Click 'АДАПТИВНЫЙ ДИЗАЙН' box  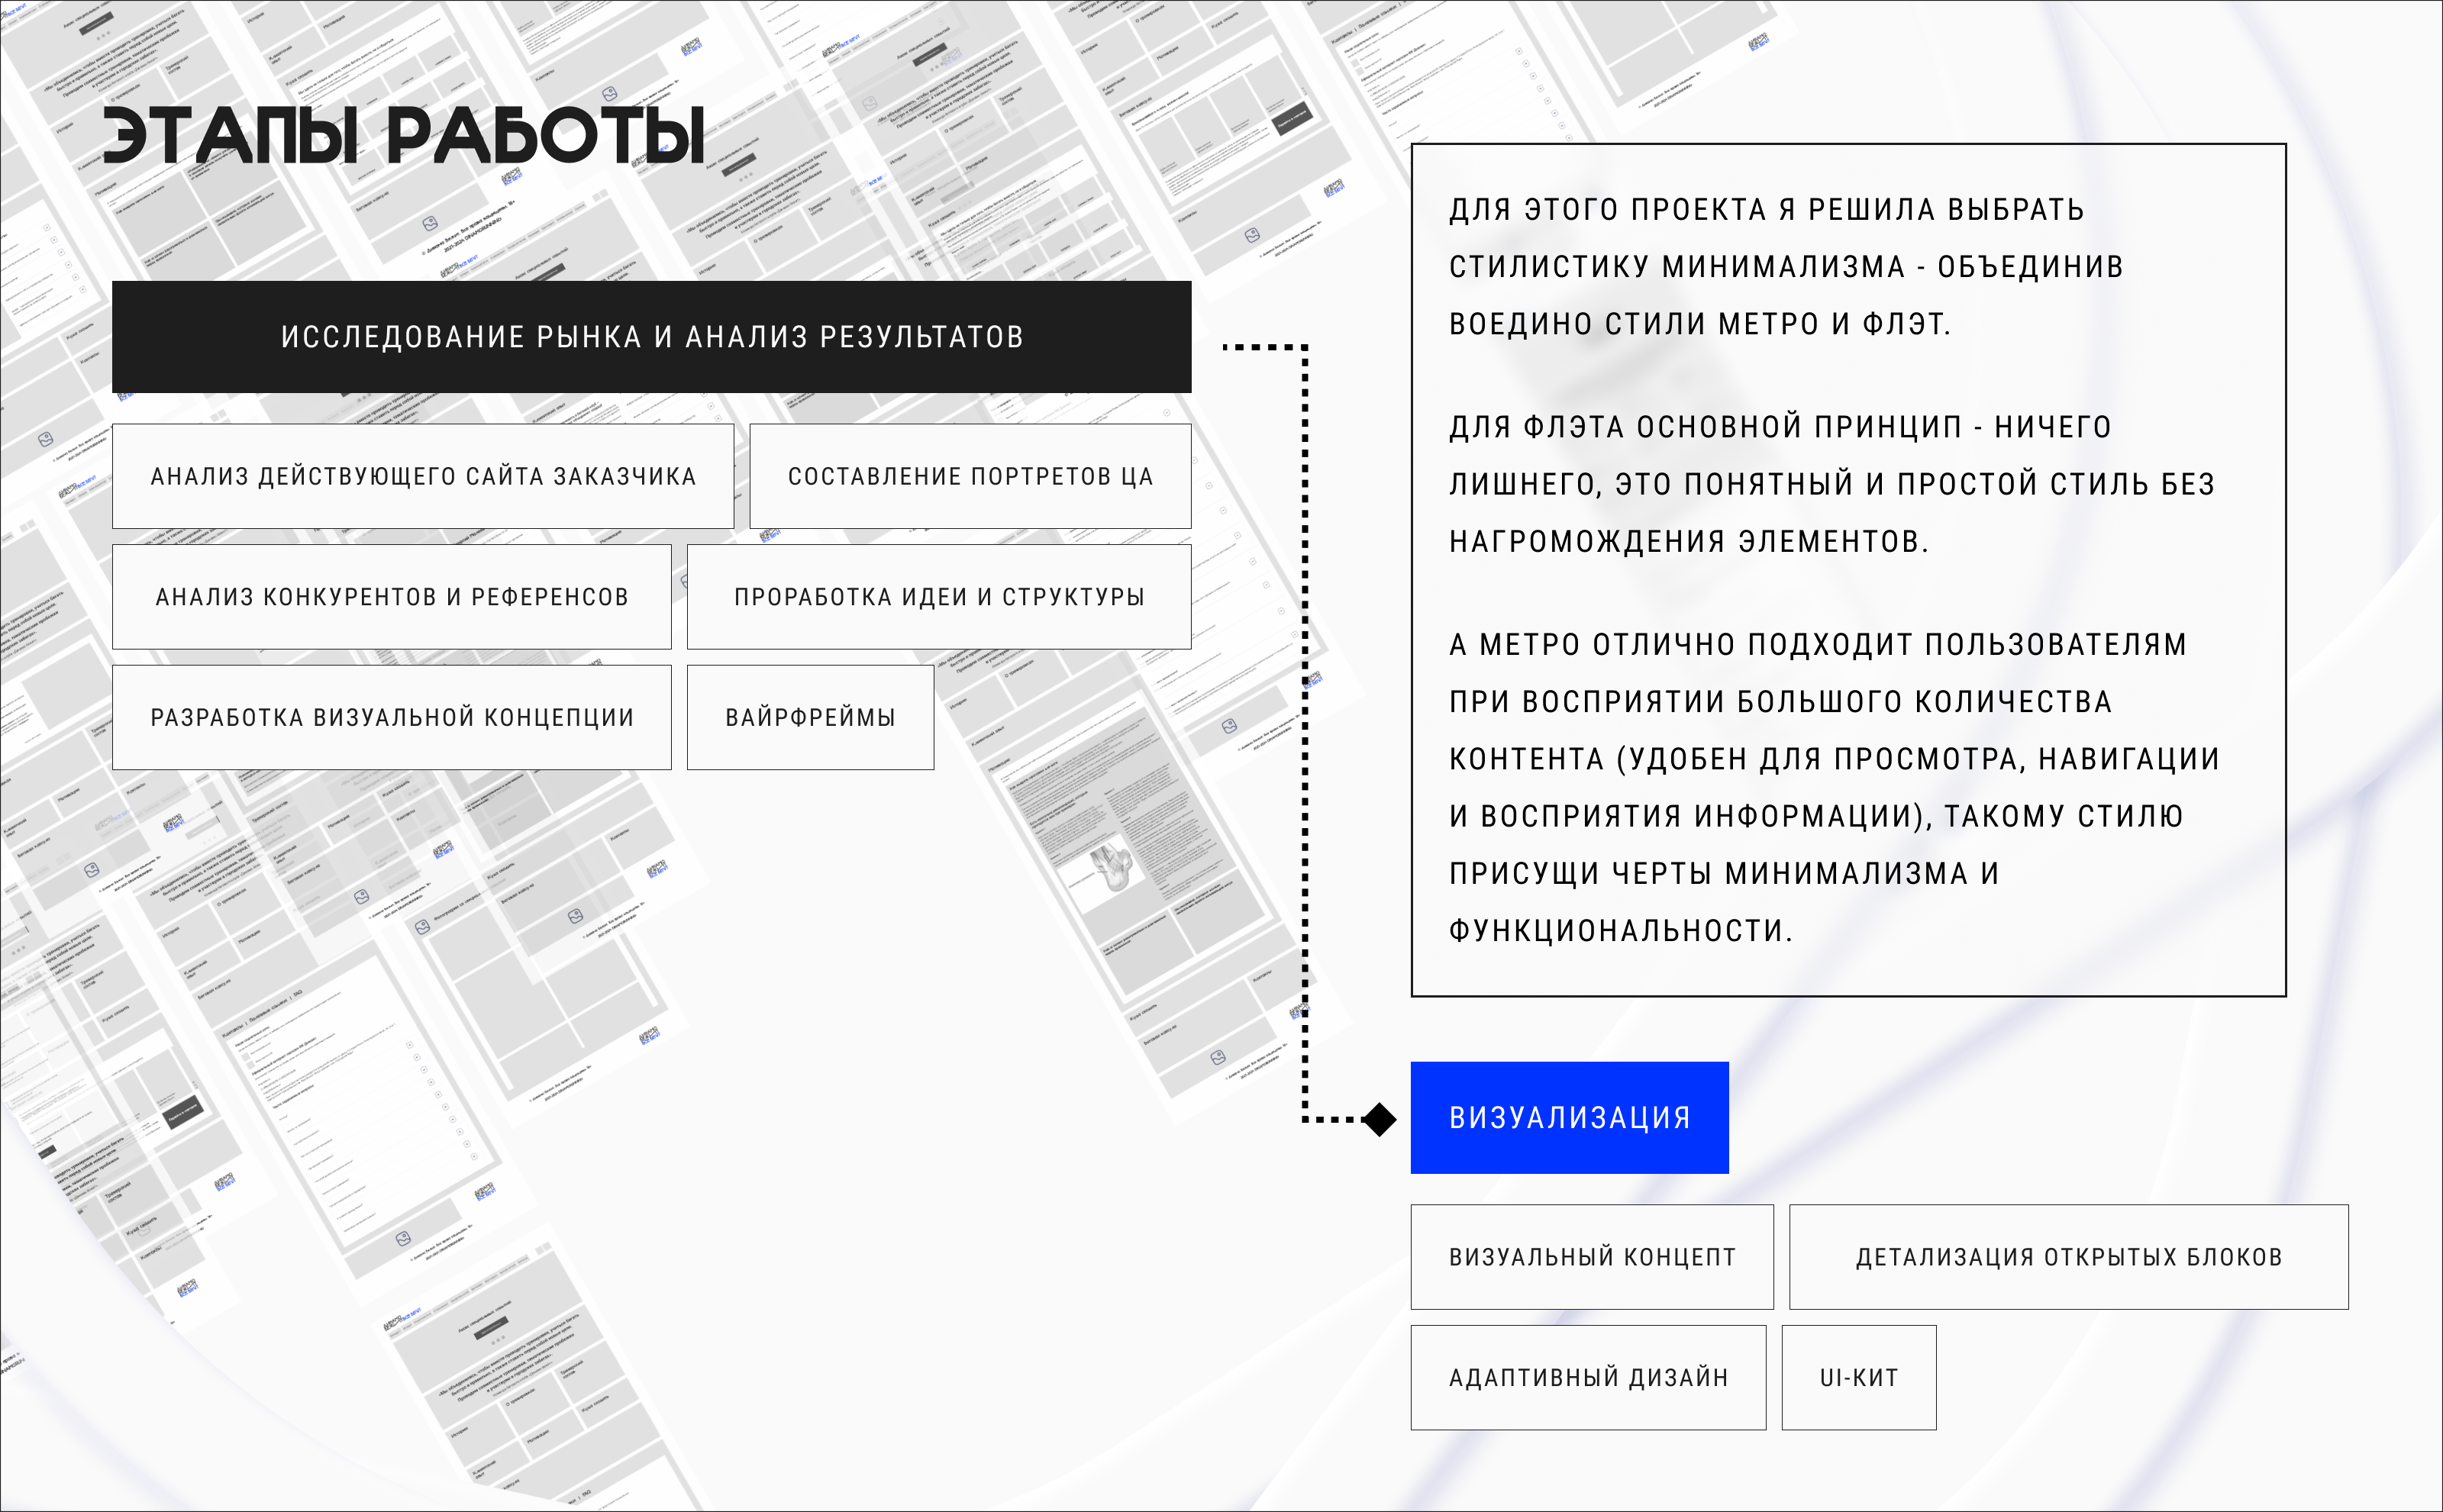1588,1377
